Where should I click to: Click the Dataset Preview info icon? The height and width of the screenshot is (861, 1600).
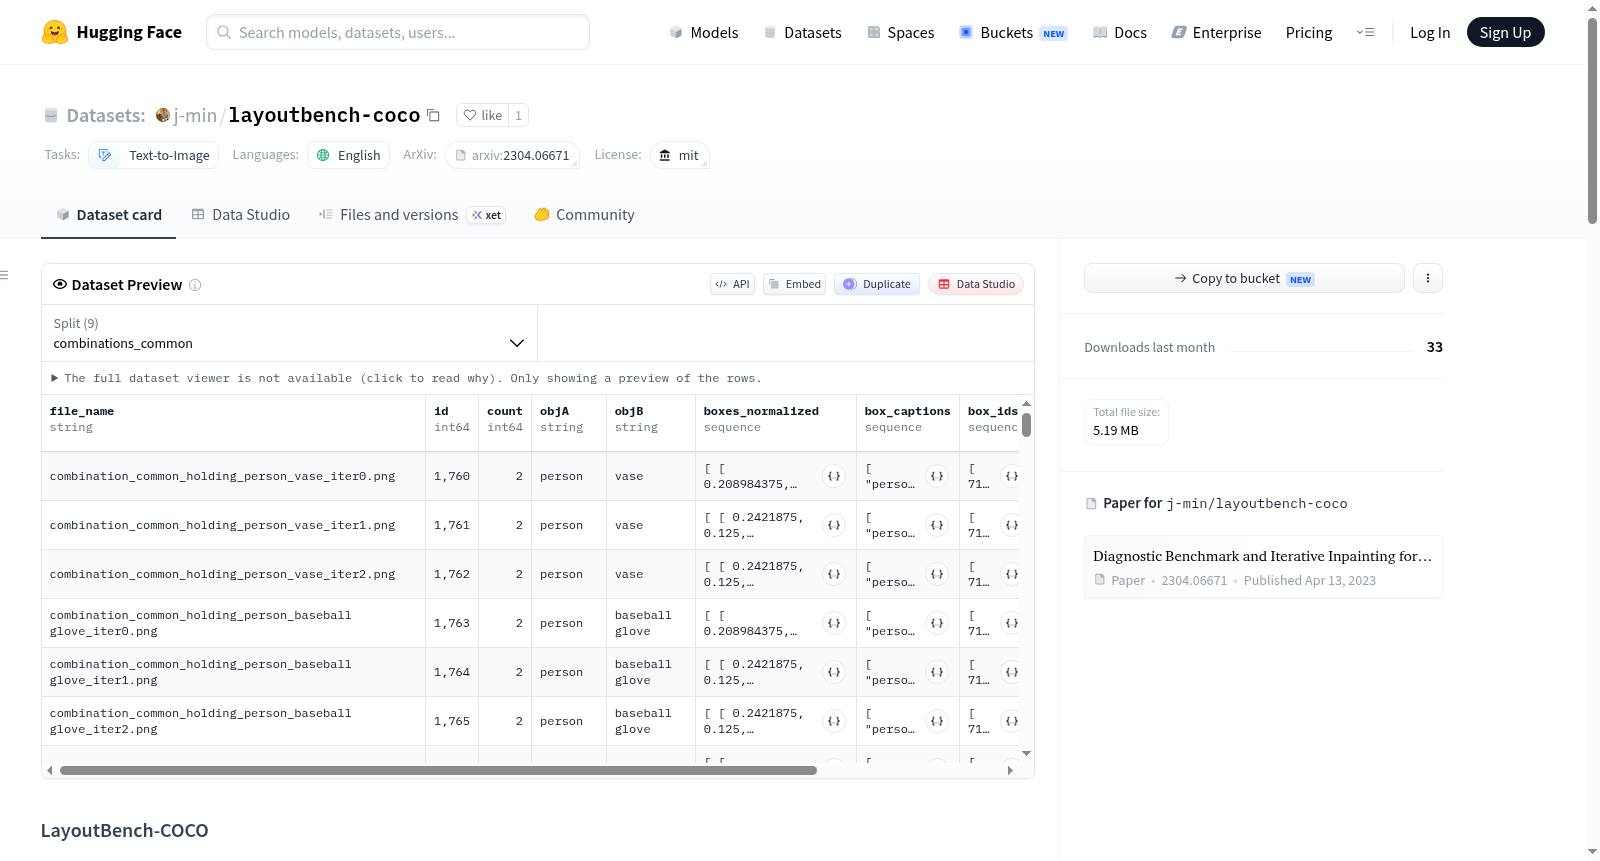pyautogui.click(x=195, y=285)
